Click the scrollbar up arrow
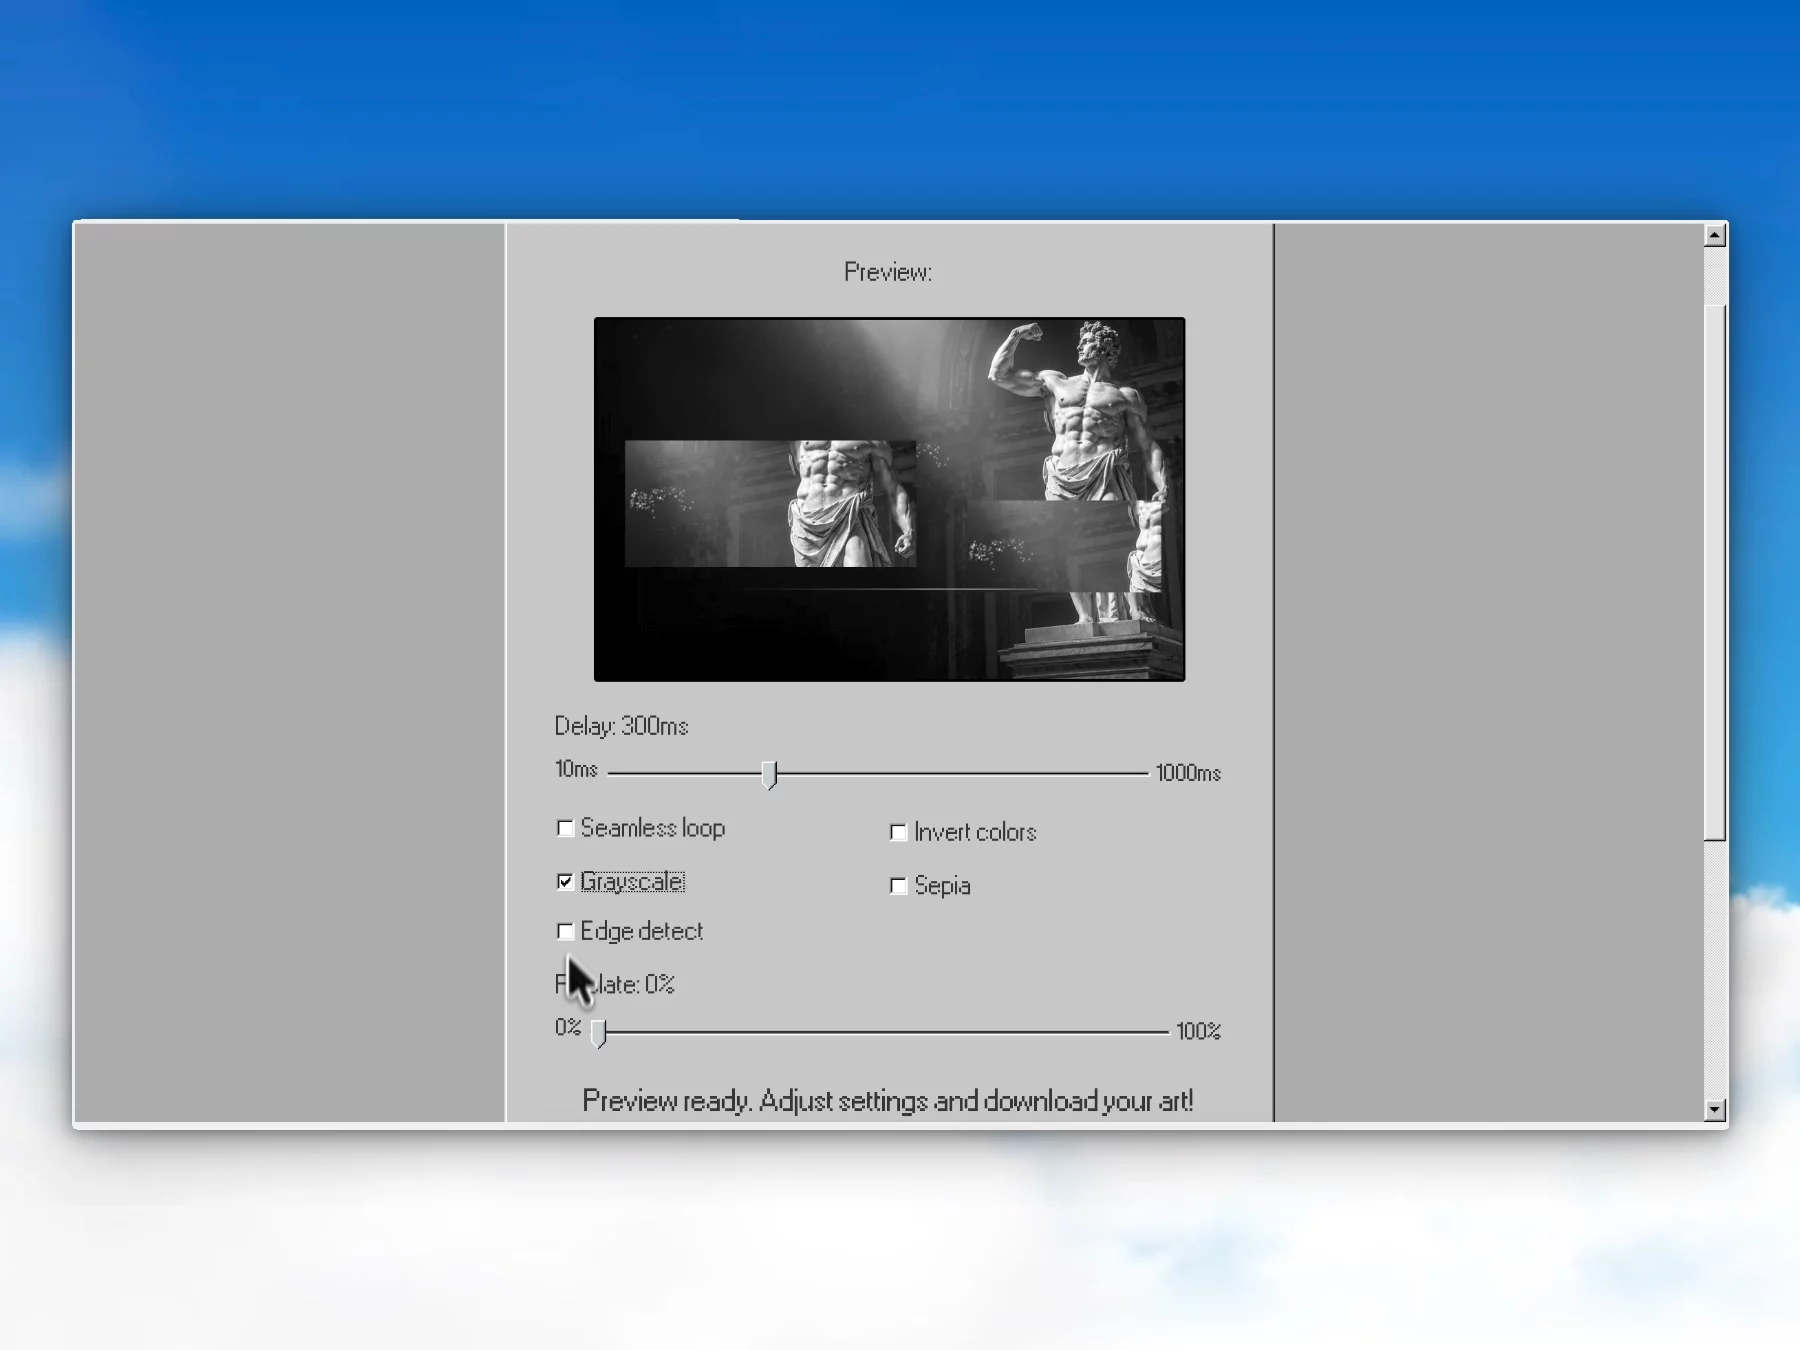 click(x=1715, y=235)
